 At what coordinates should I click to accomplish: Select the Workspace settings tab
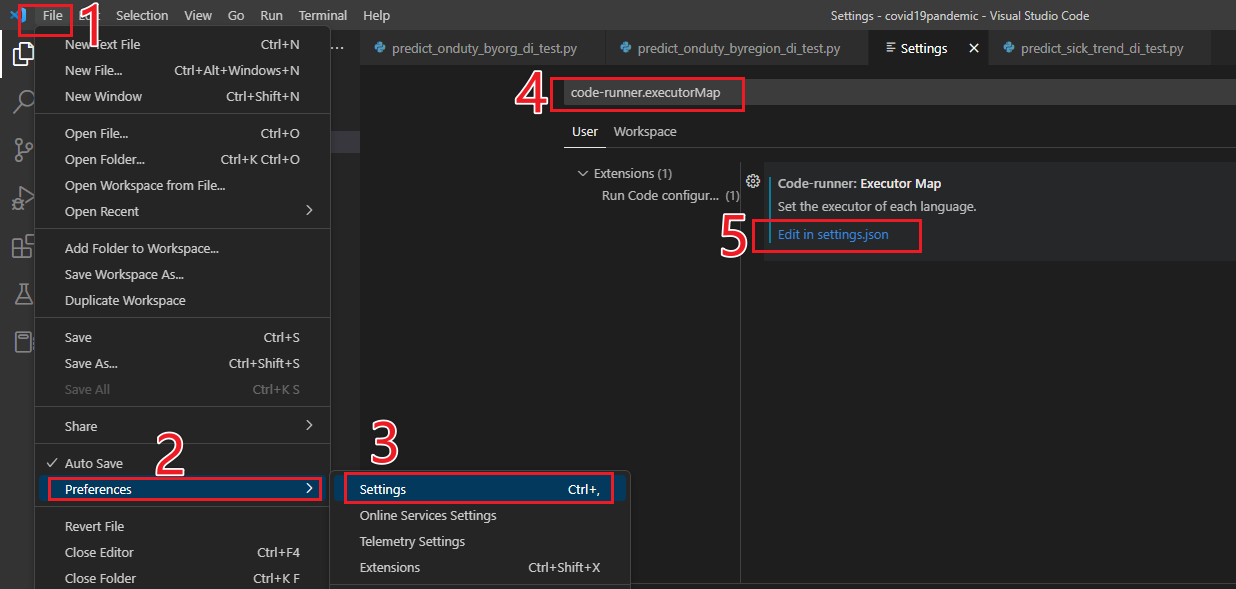click(645, 132)
